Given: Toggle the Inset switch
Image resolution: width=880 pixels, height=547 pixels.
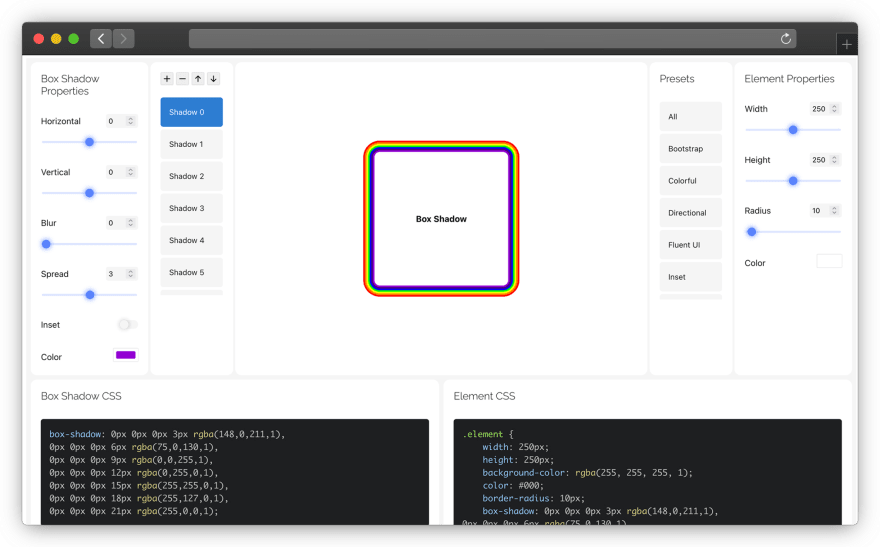Looking at the screenshot, I should (127, 325).
